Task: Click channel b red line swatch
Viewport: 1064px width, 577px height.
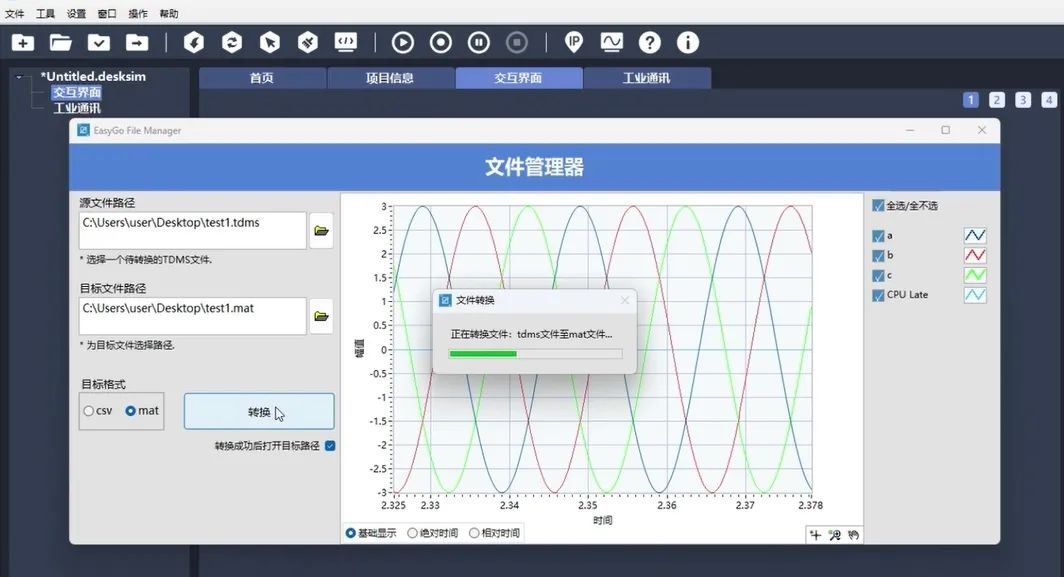Action: click(975, 255)
